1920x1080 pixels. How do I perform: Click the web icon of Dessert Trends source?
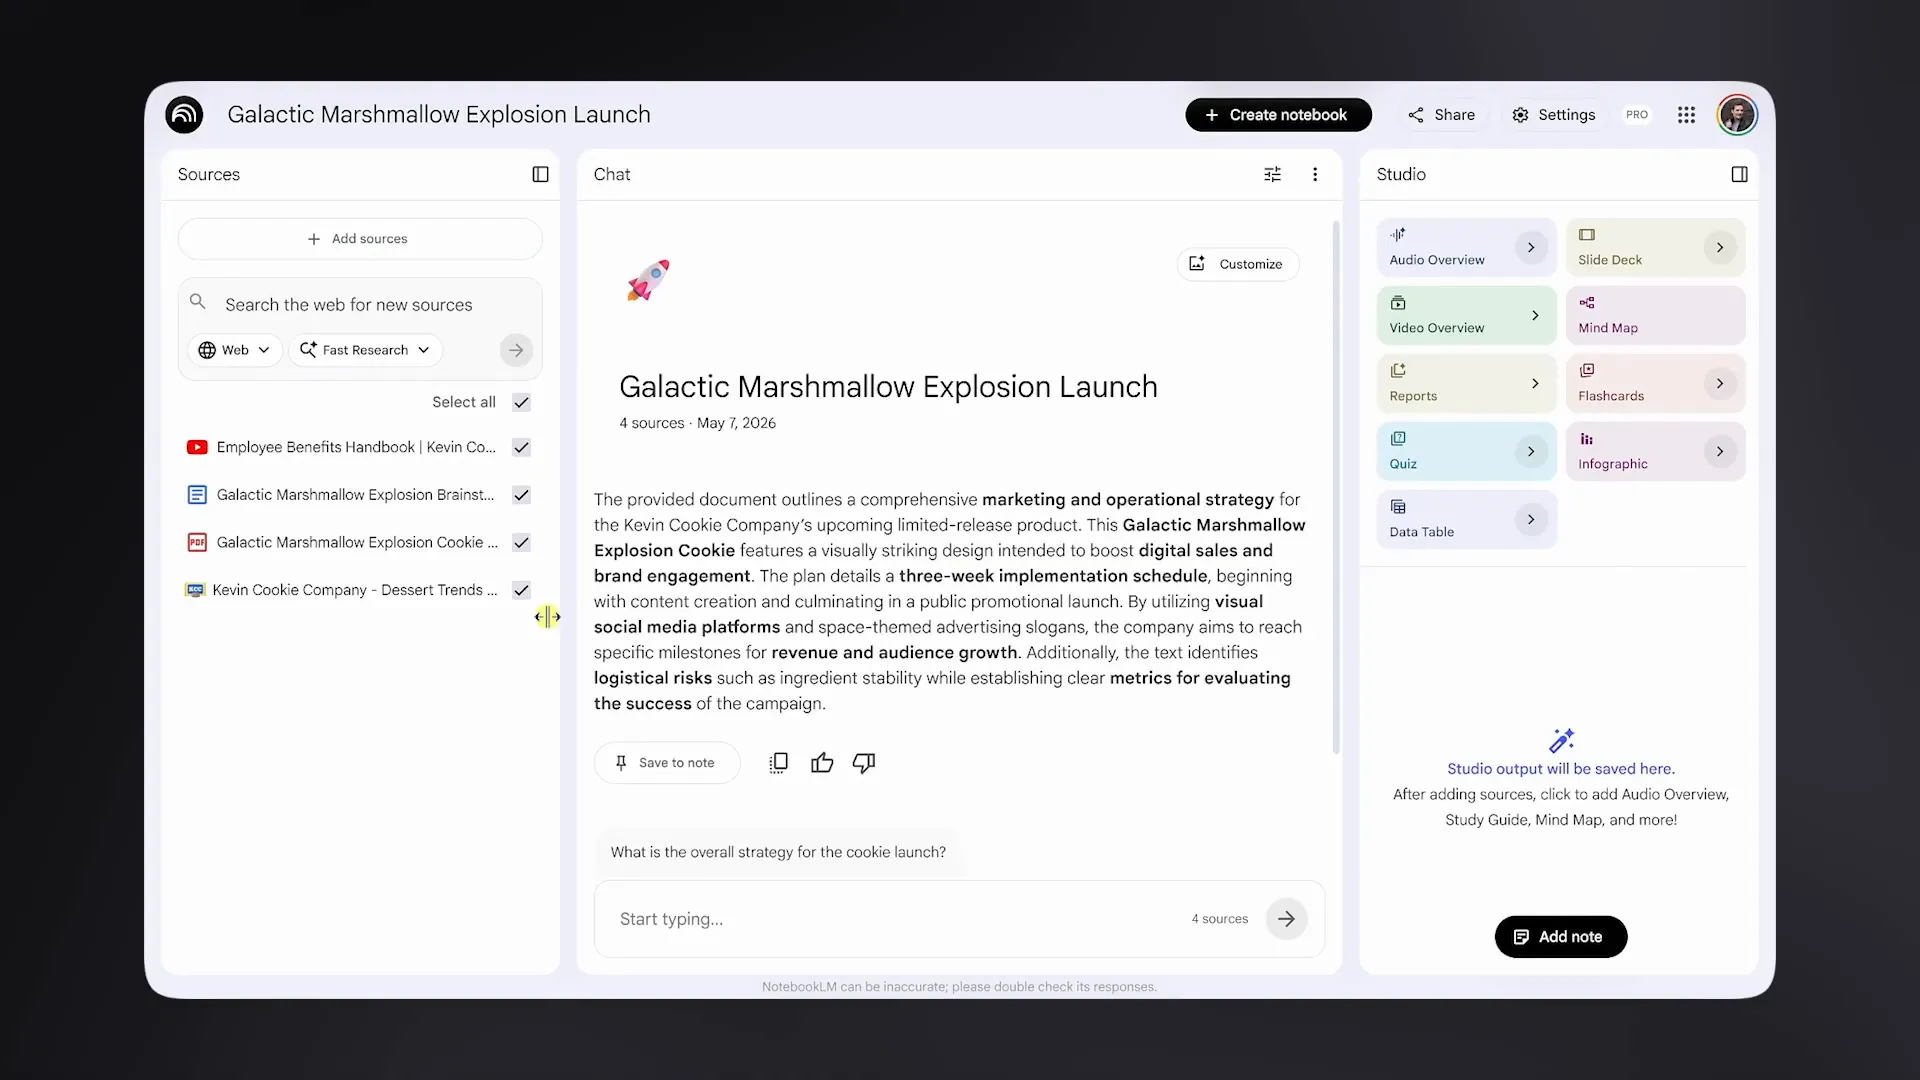(195, 590)
